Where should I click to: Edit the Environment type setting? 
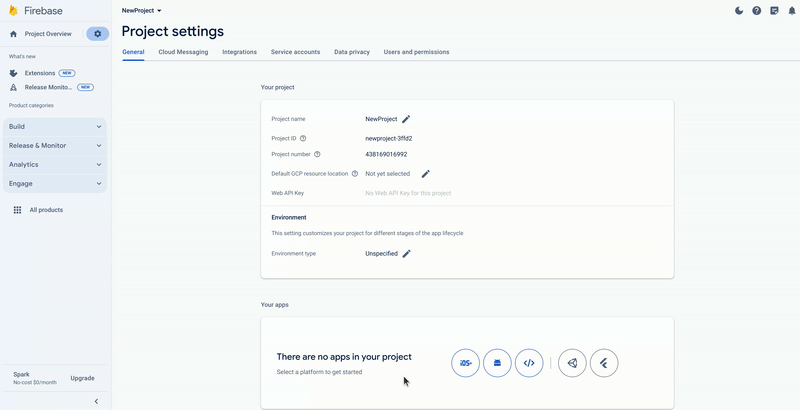406,254
